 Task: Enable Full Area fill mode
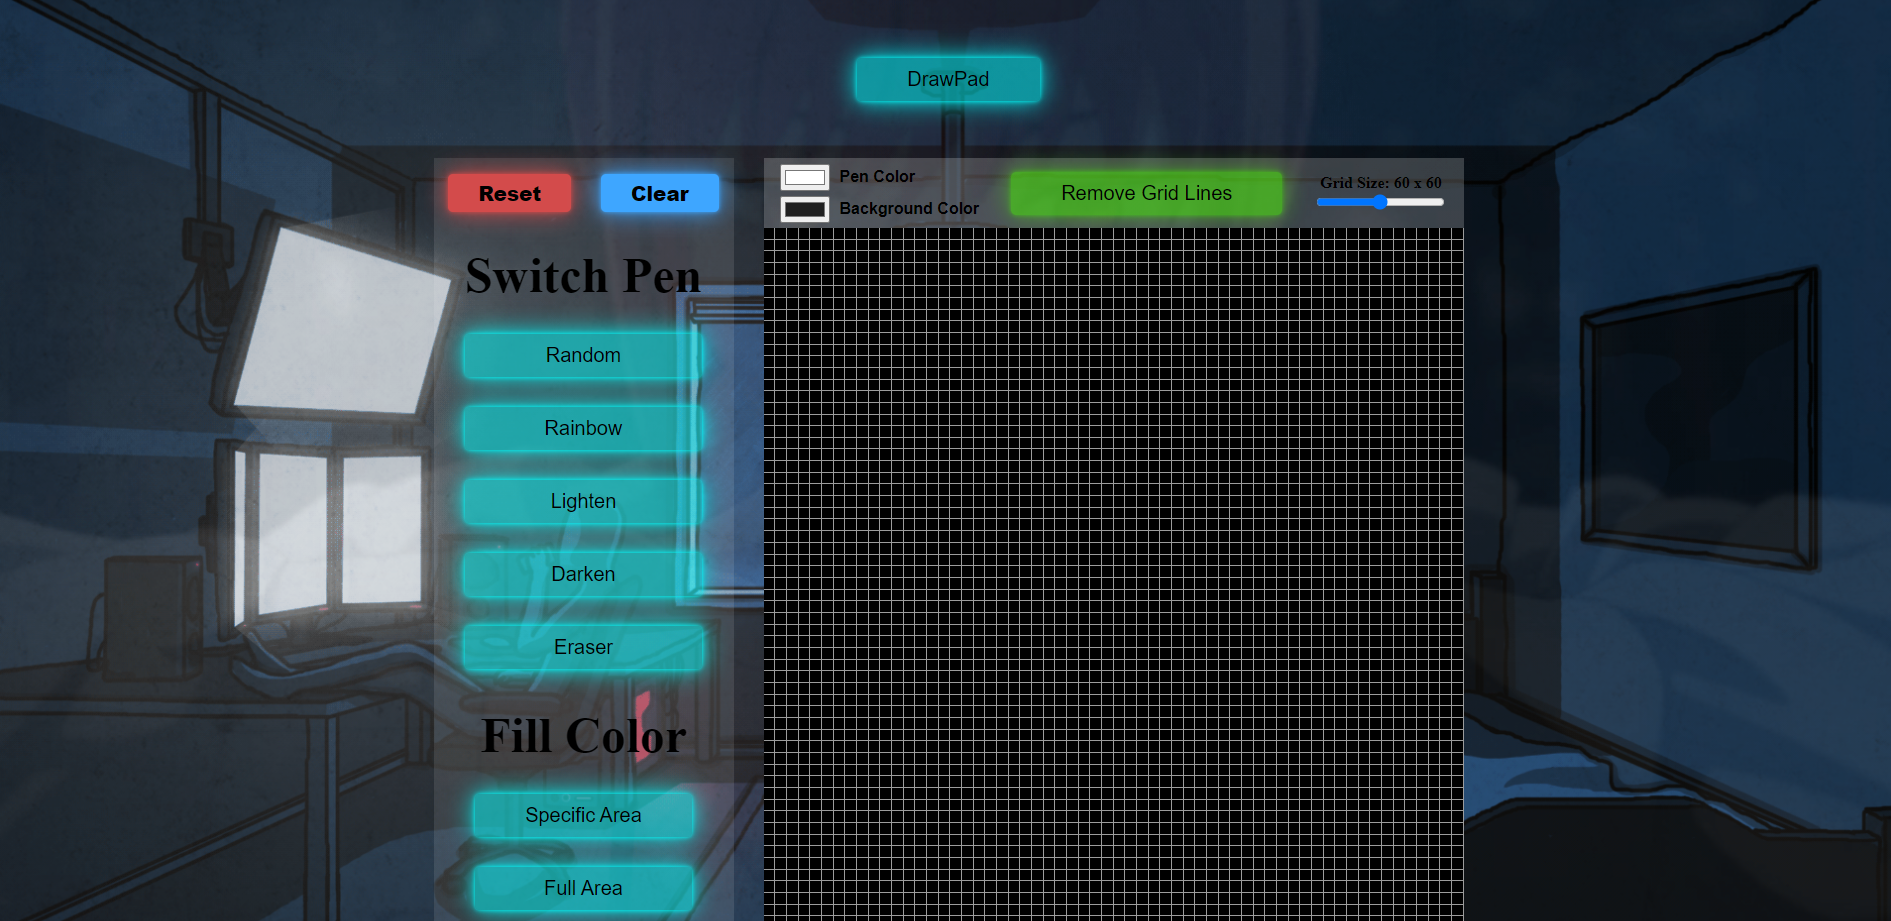[x=583, y=887]
